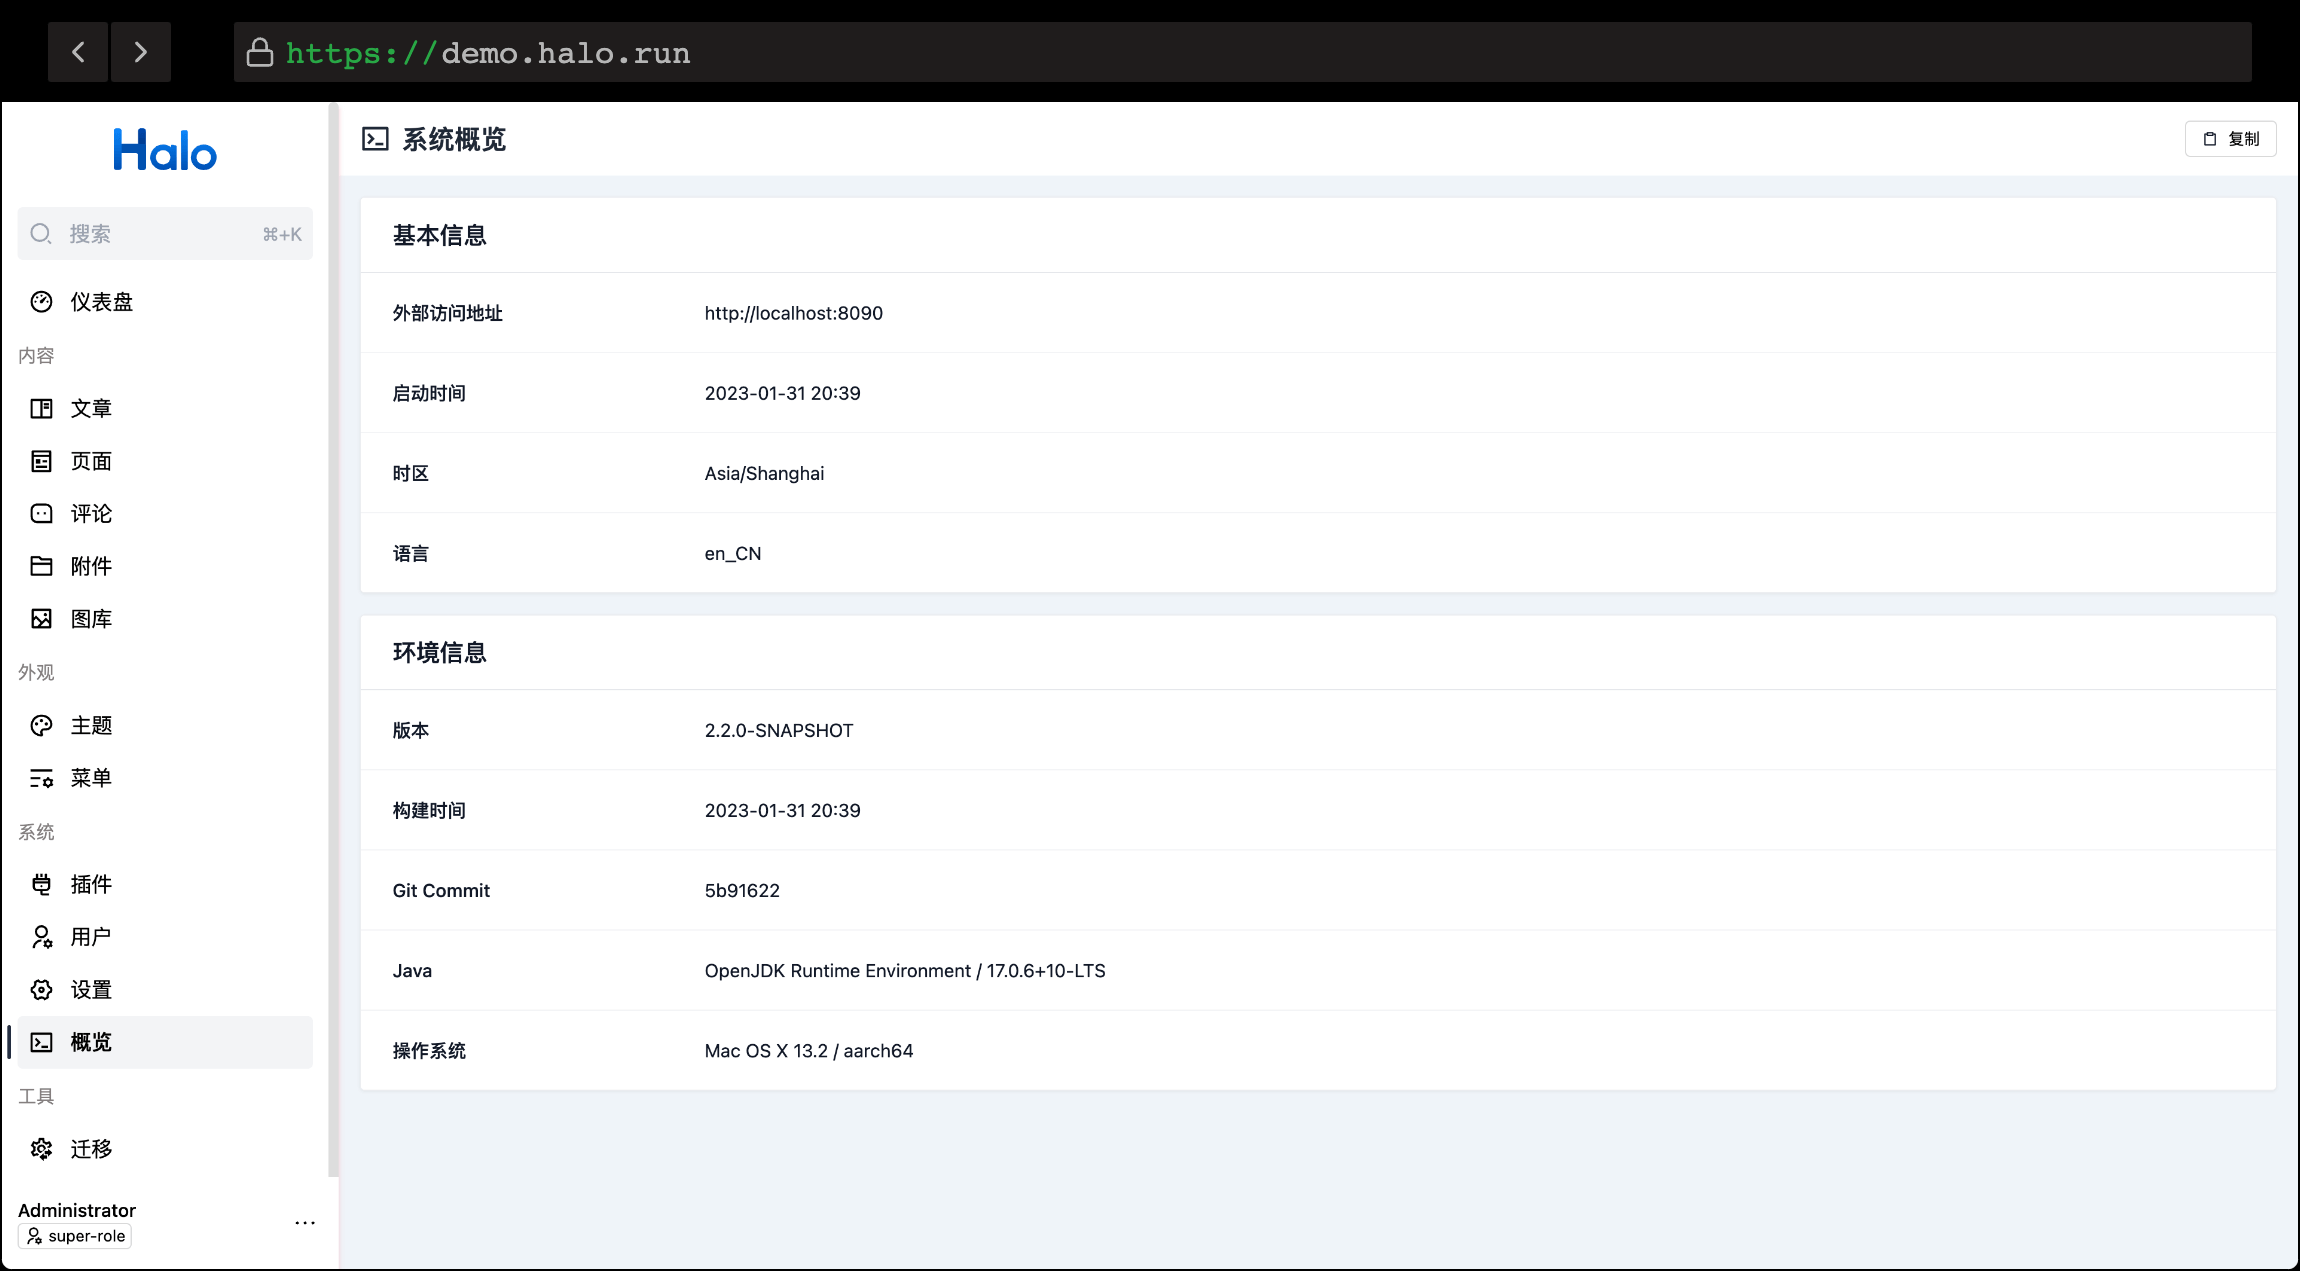Click the demo.halo.run address bar

1240,52
